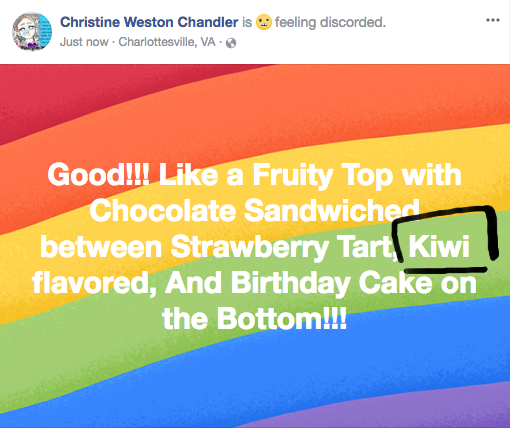Click the globe public privacy icon
Viewport: 510px width, 428px height.
[x=231, y=43]
